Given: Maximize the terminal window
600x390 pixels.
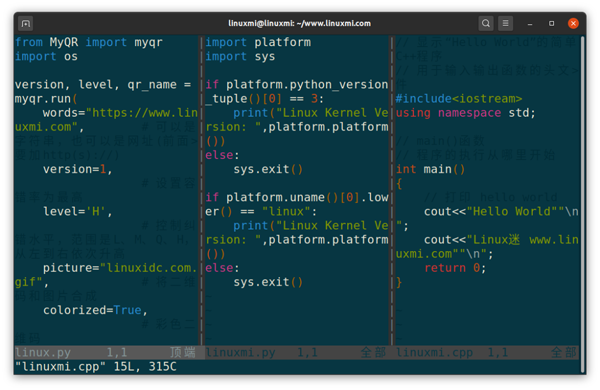Looking at the screenshot, I should (551, 24).
